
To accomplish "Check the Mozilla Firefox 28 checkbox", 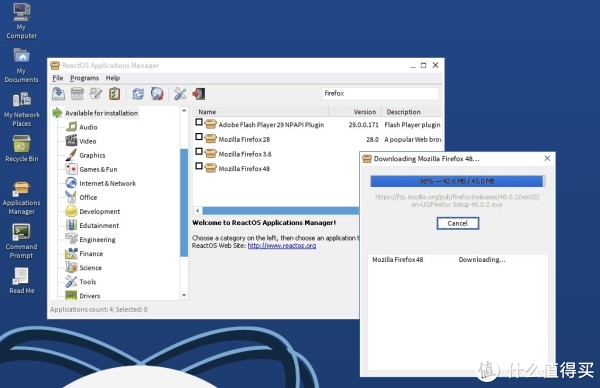I will [199, 137].
